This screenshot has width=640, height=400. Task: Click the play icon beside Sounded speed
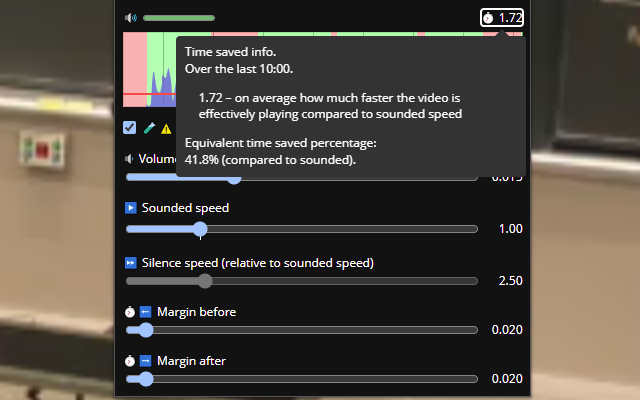(x=130, y=208)
